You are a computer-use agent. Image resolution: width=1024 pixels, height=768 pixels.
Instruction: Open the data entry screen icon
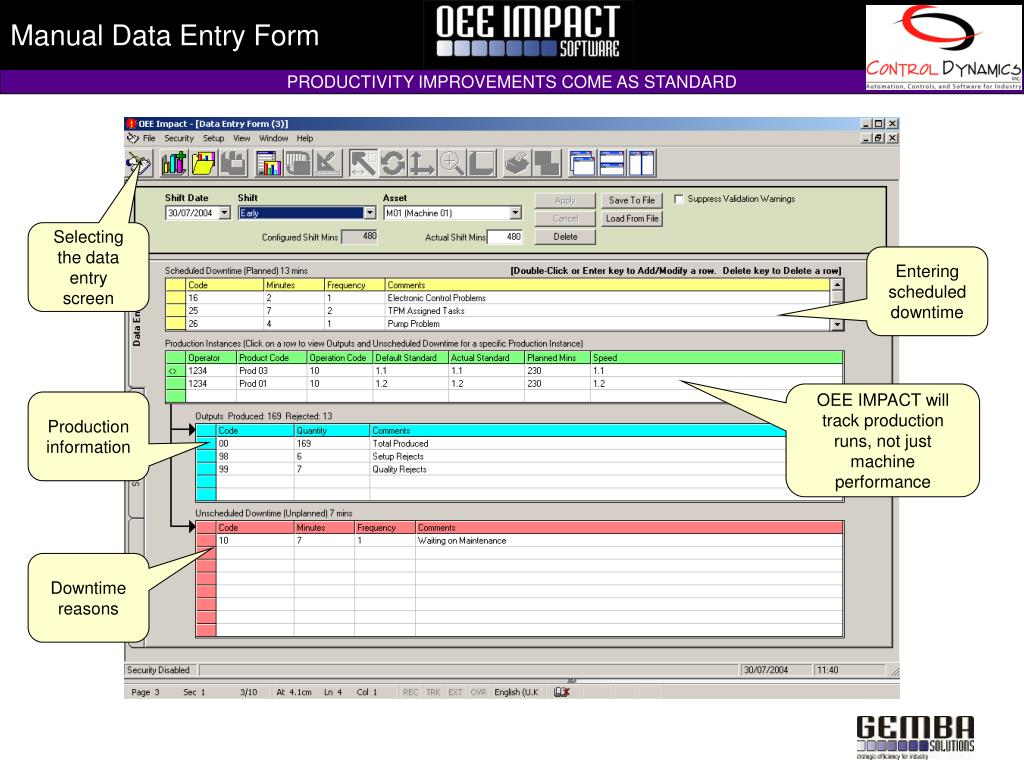point(138,163)
